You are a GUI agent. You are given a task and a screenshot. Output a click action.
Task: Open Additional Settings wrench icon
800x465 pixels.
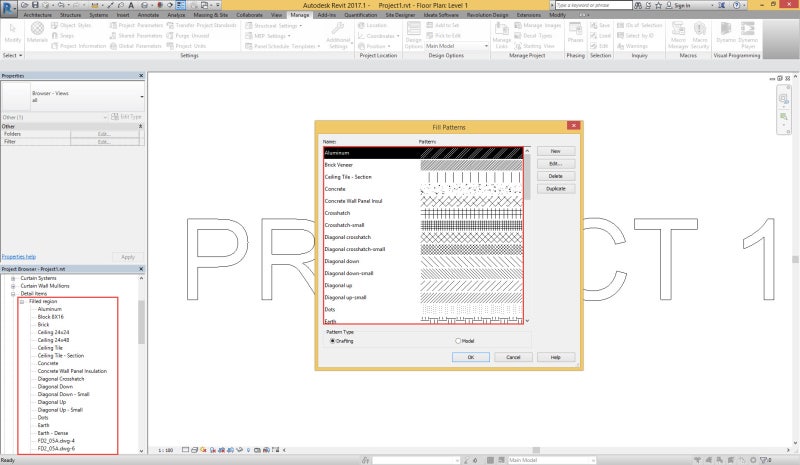tap(338, 35)
